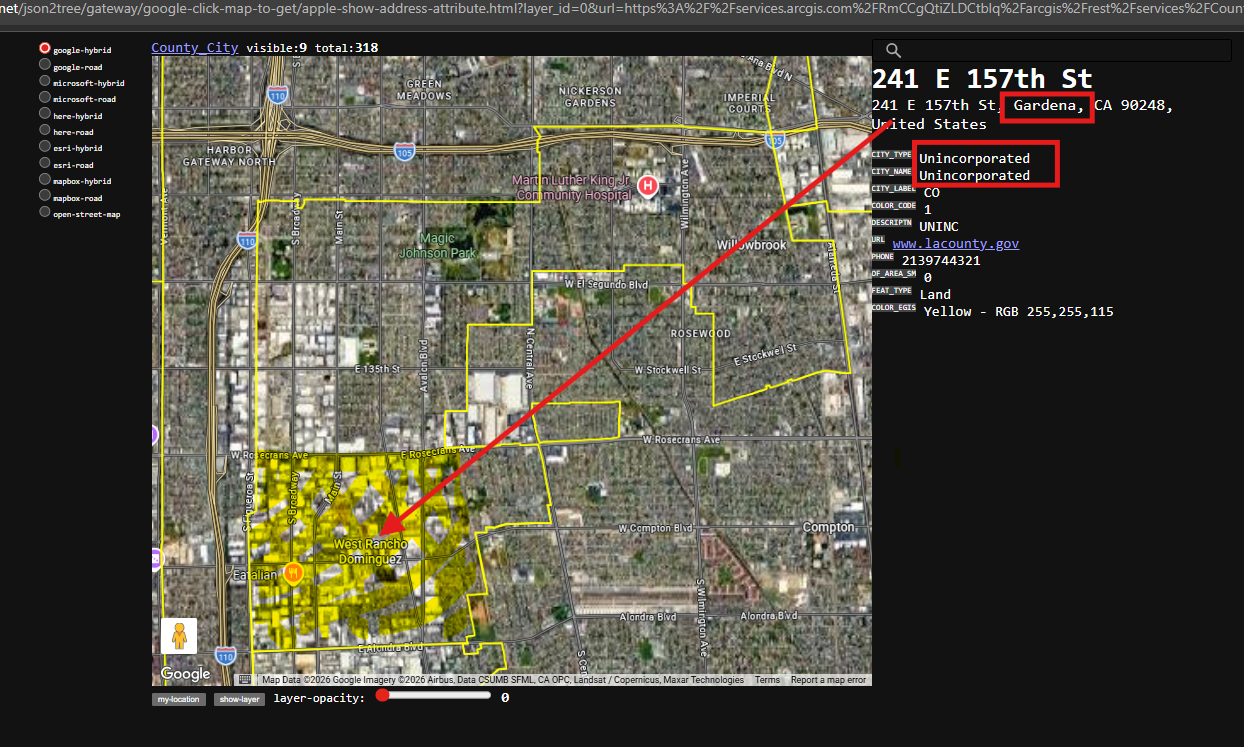Choose the open-street-map basemap
The width and height of the screenshot is (1244, 747).
[x=45, y=213]
